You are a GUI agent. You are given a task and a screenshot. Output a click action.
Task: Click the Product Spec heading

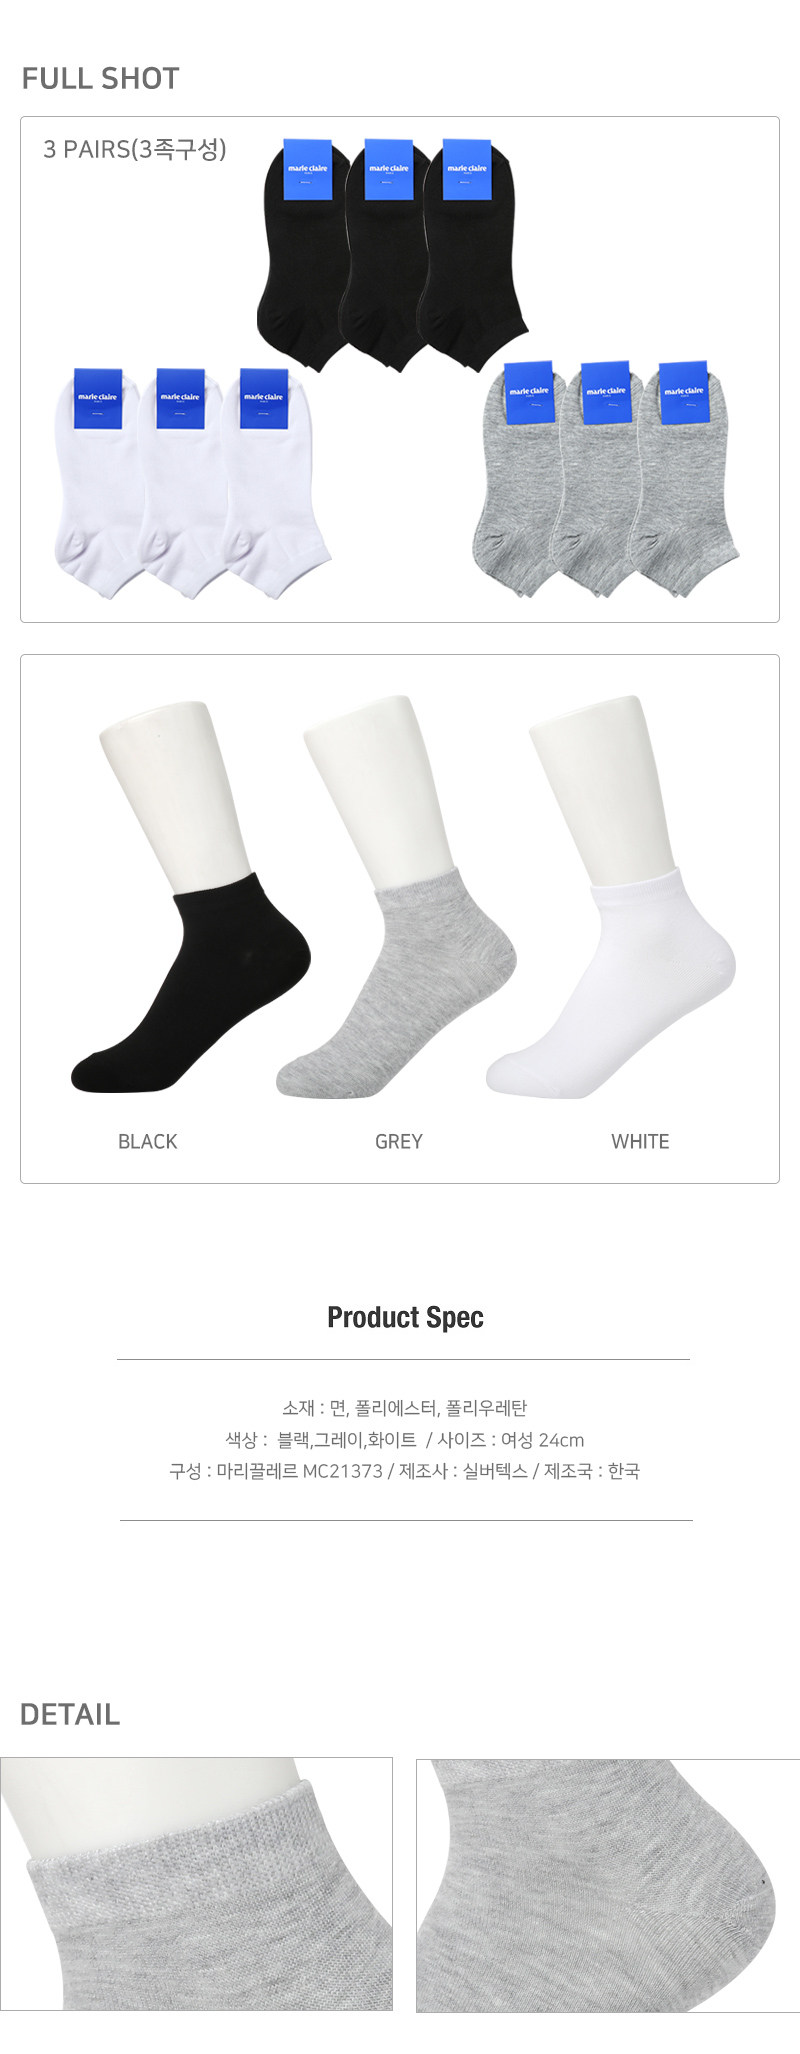click(x=405, y=1317)
